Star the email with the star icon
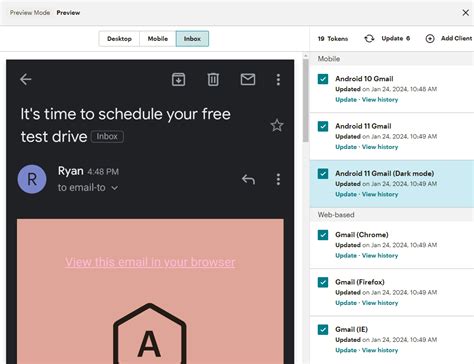Viewport: 474px width, 364px height. point(277,125)
